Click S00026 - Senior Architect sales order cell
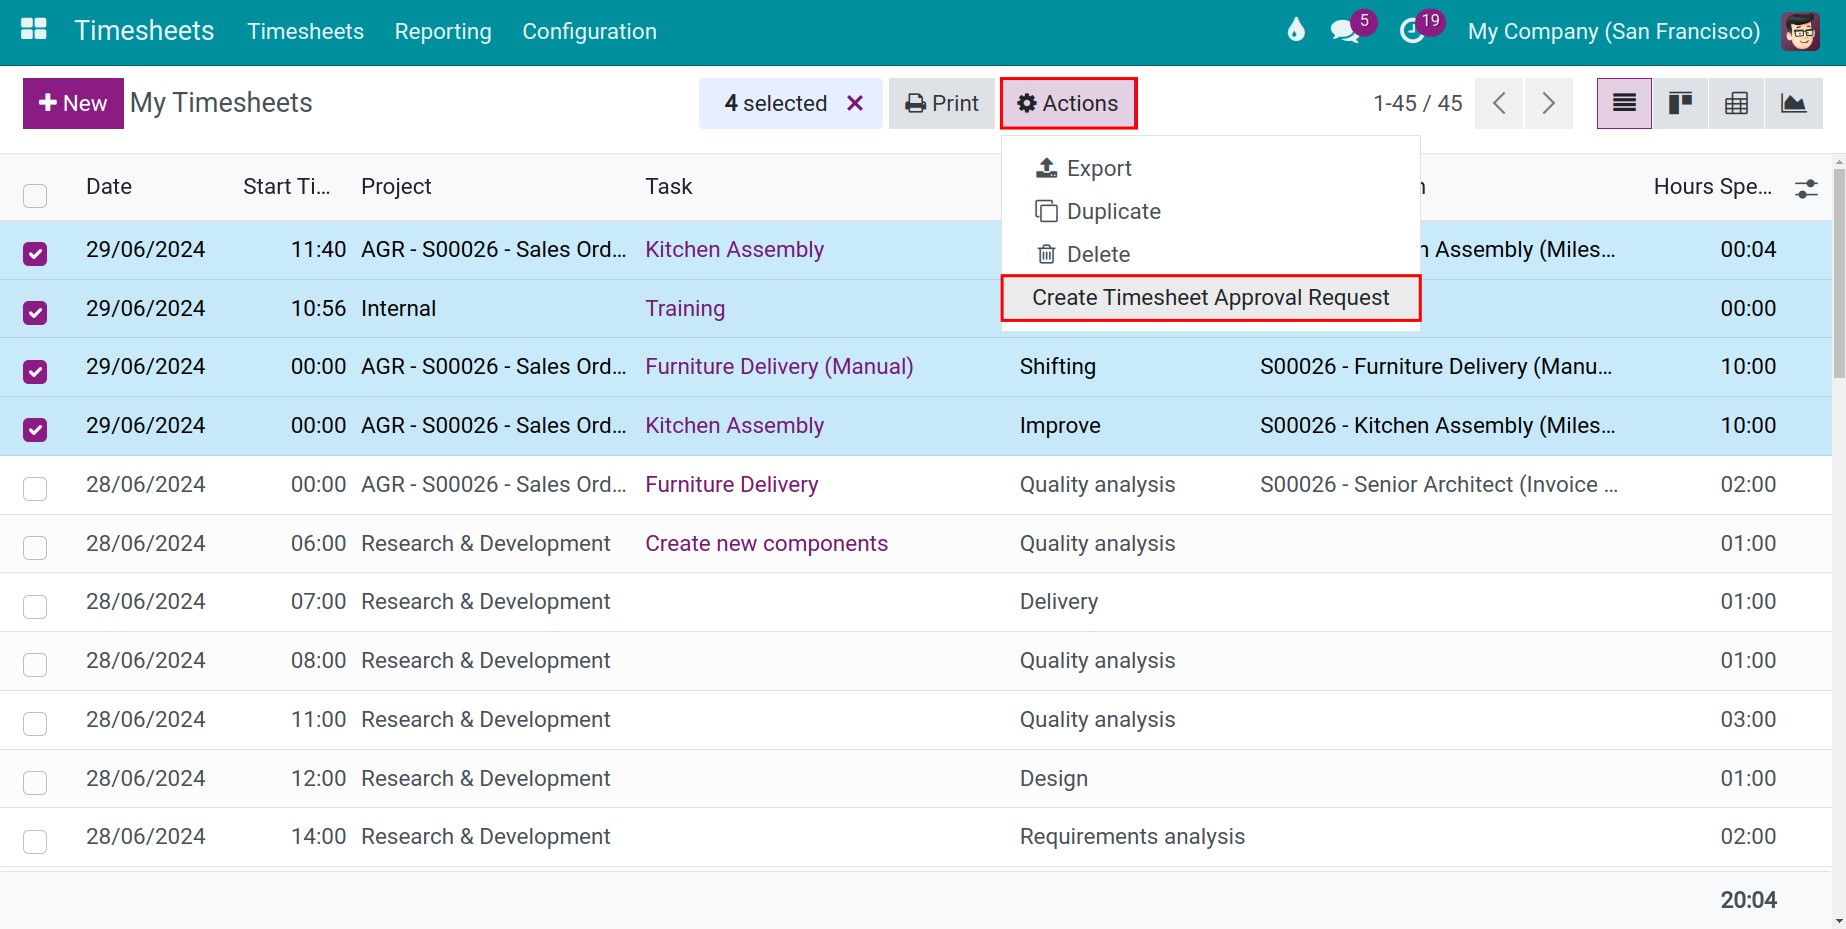The height and width of the screenshot is (929, 1846). [1439, 485]
